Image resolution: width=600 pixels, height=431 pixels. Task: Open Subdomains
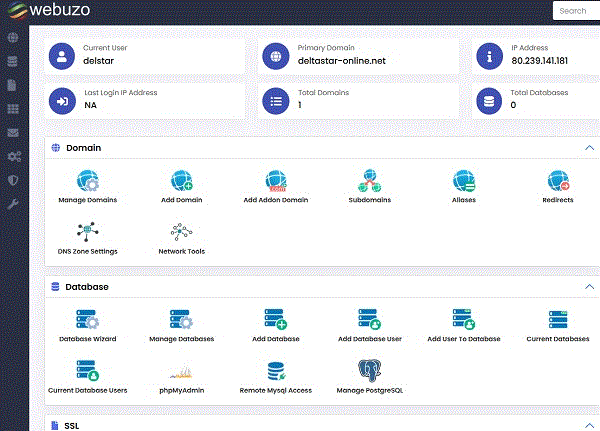click(x=370, y=186)
